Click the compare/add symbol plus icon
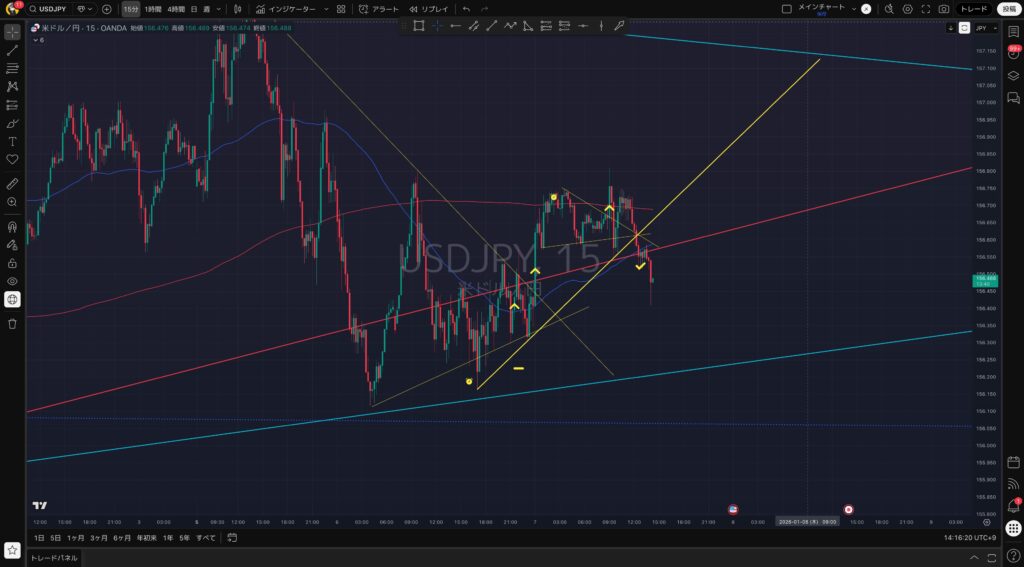1024x567 pixels. [x=106, y=9]
